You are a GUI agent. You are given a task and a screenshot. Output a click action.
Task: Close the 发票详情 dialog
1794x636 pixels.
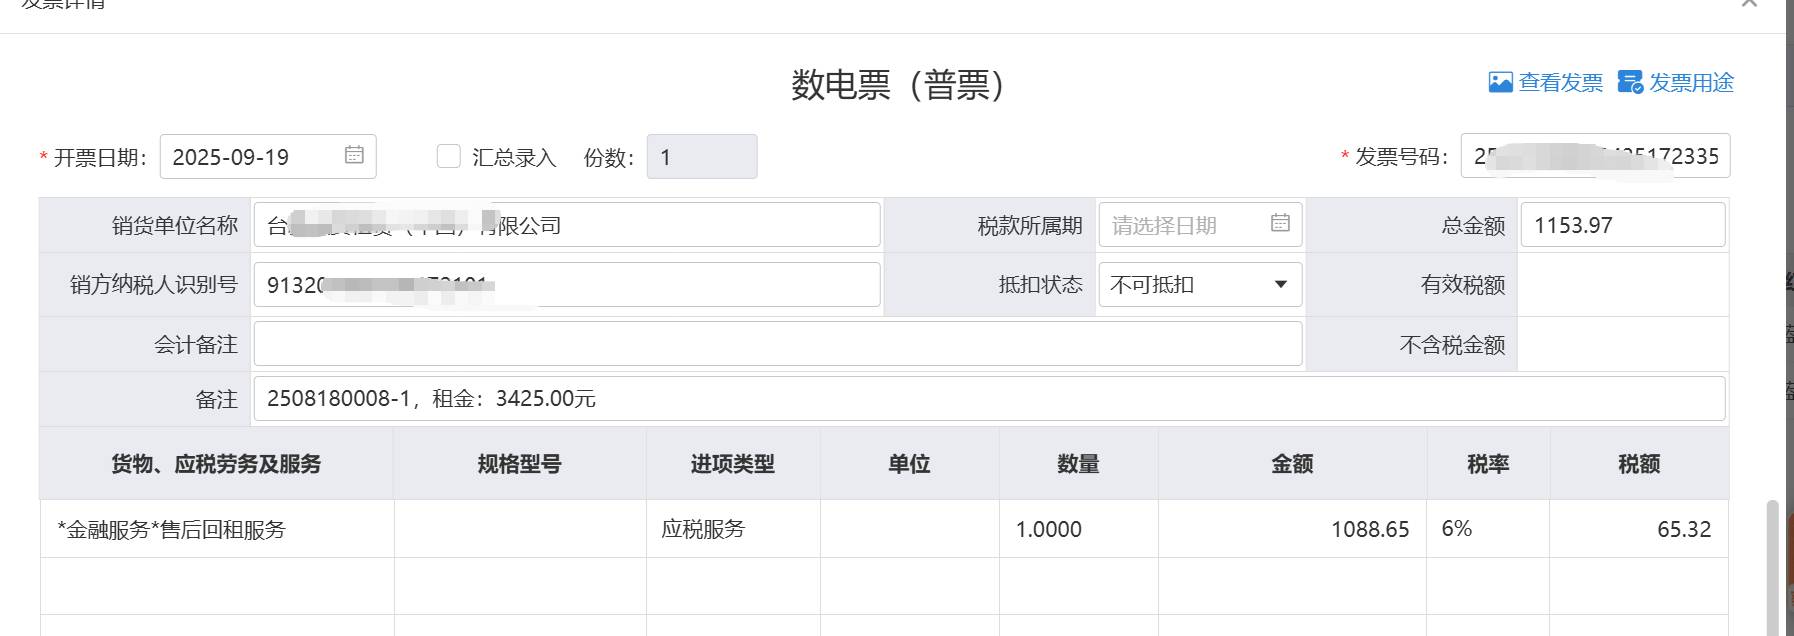(x=1749, y=3)
